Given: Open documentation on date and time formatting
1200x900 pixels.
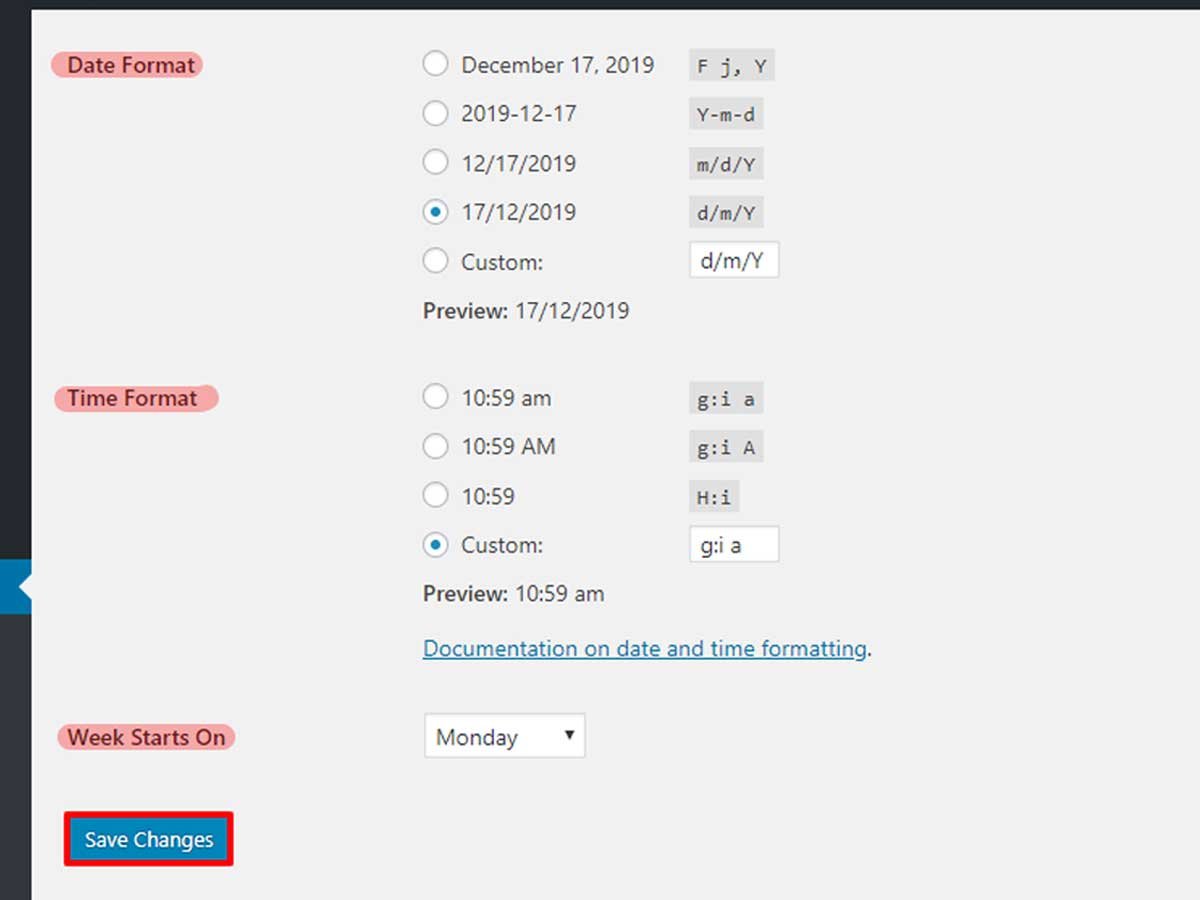Looking at the screenshot, I should [x=645, y=648].
